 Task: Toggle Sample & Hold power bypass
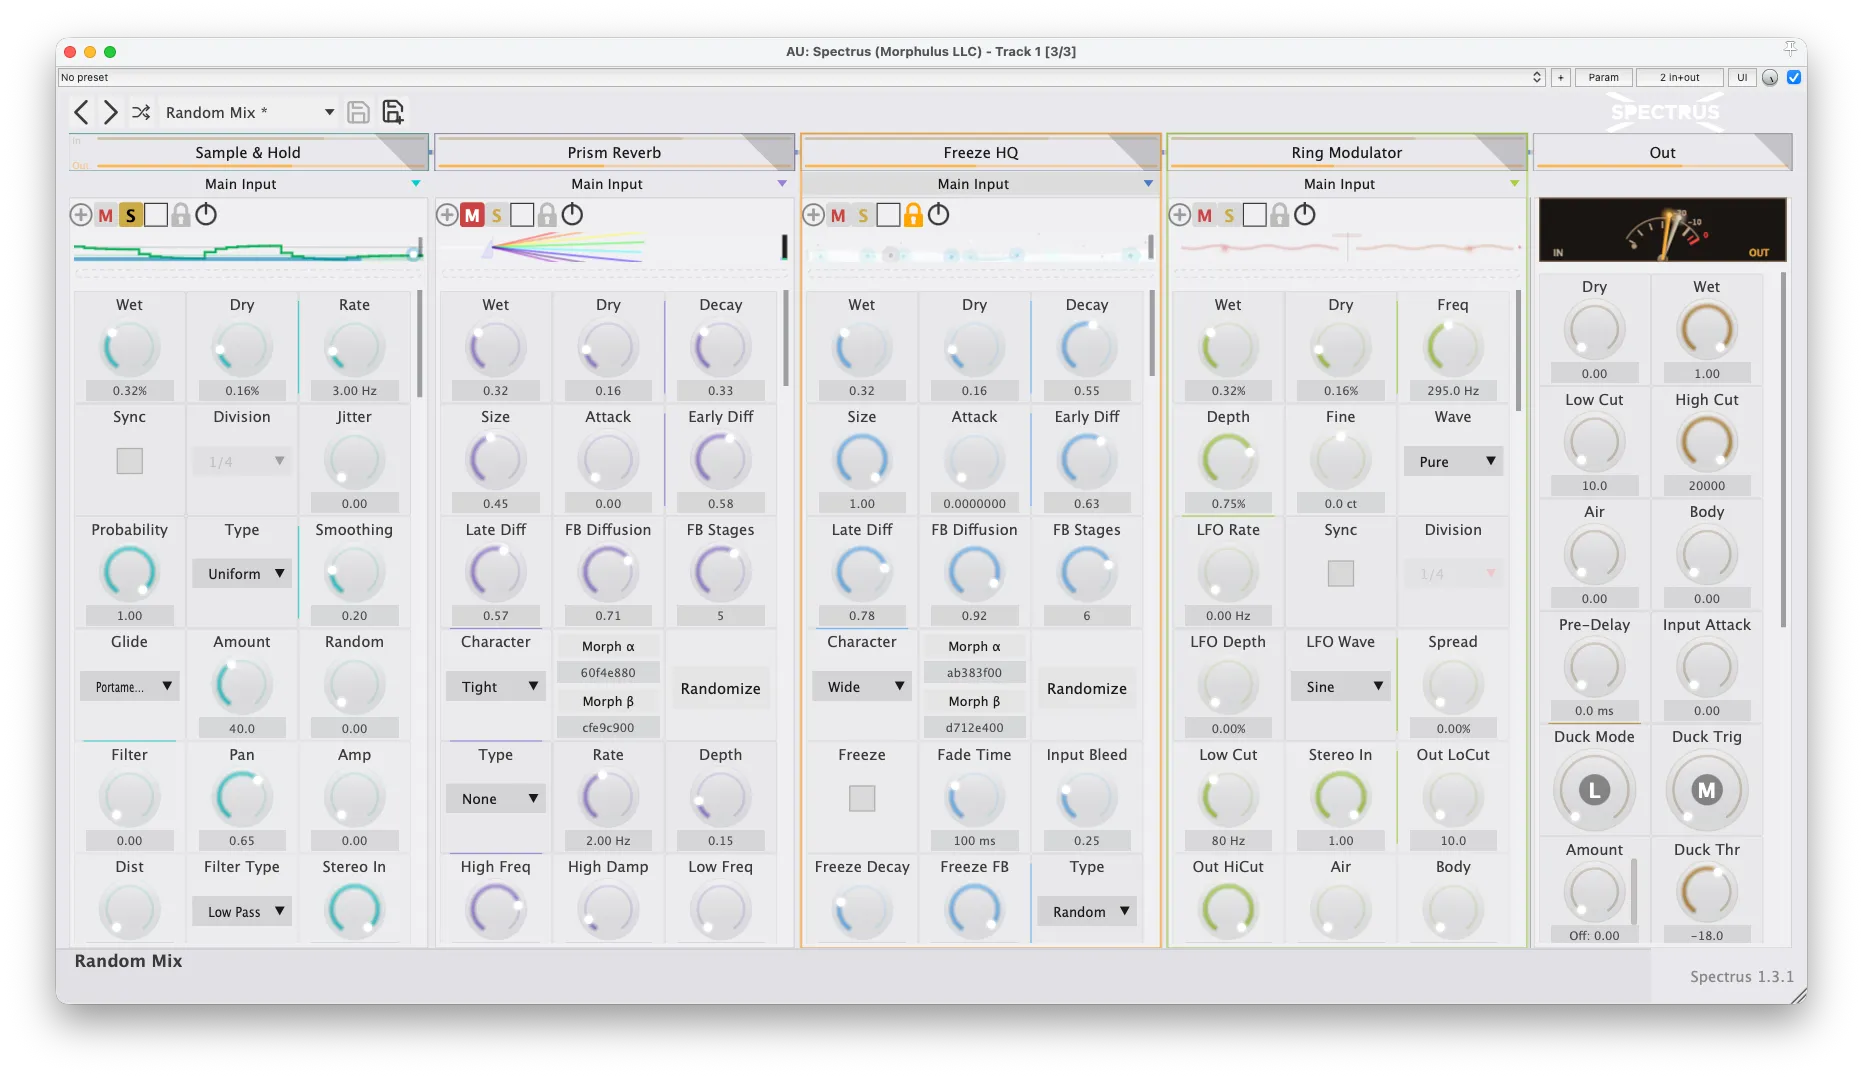click(206, 214)
